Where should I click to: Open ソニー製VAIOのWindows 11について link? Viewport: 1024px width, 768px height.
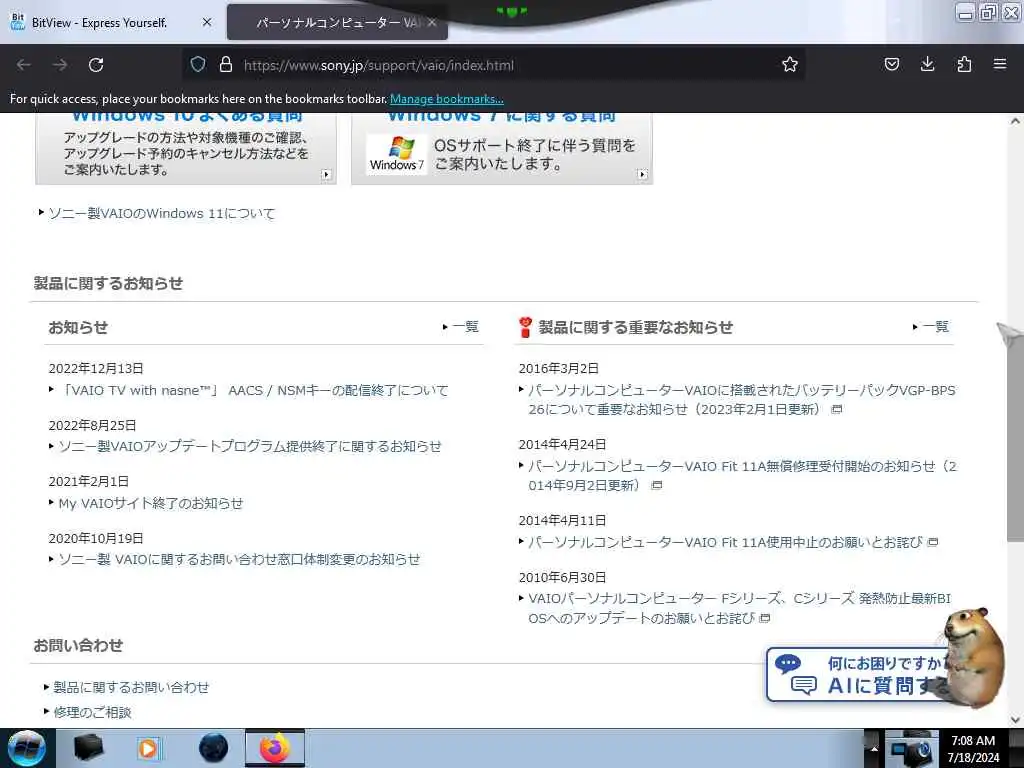[161, 214]
